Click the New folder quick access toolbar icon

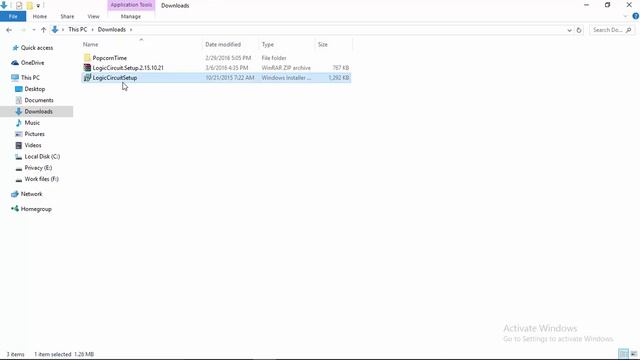point(29,6)
